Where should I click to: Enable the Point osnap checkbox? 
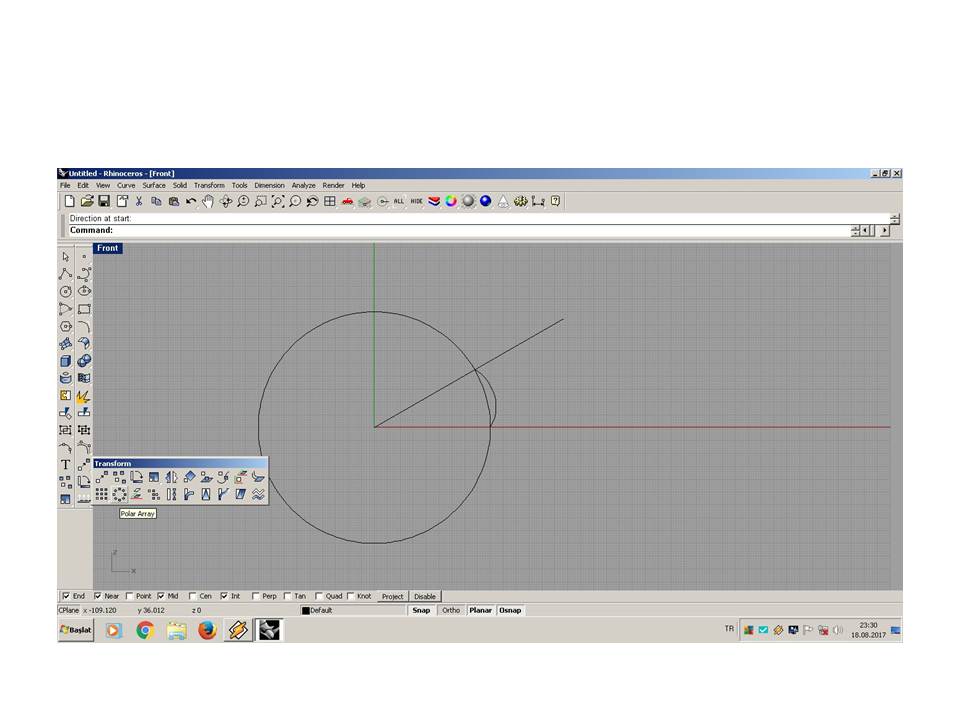(x=129, y=596)
